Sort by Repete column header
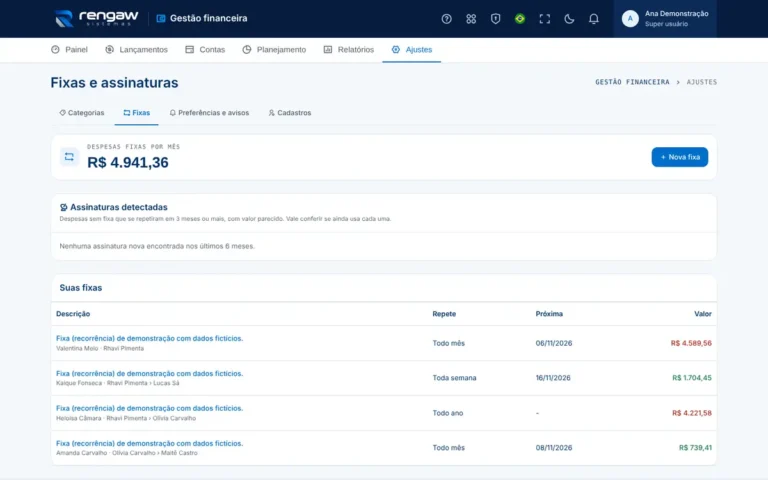 pyautogui.click(x=444, y=314)
